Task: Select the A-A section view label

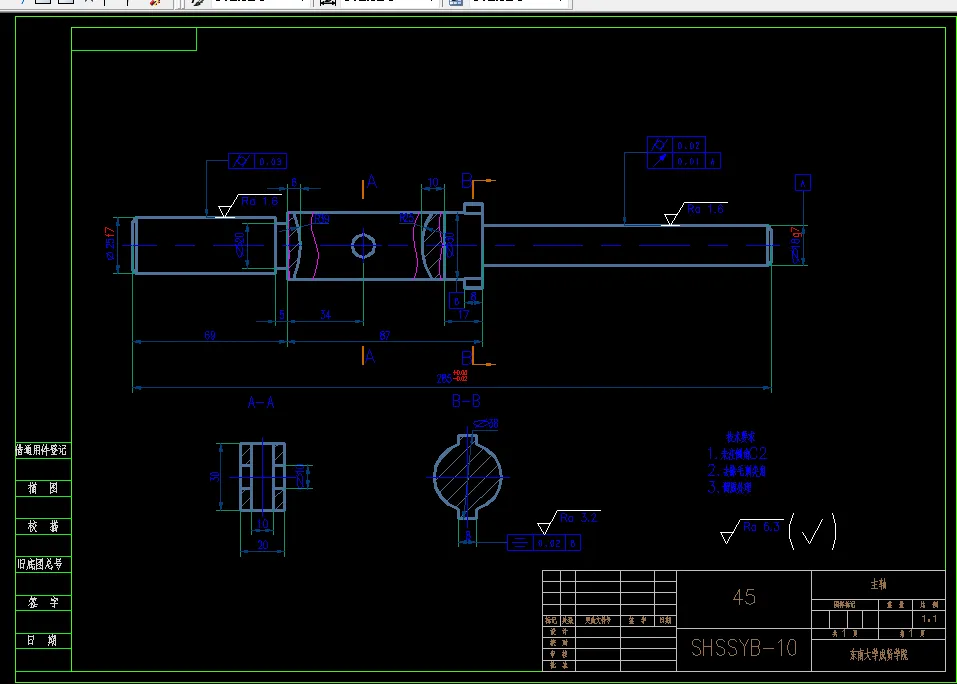Action: click(x=261, y=403)
